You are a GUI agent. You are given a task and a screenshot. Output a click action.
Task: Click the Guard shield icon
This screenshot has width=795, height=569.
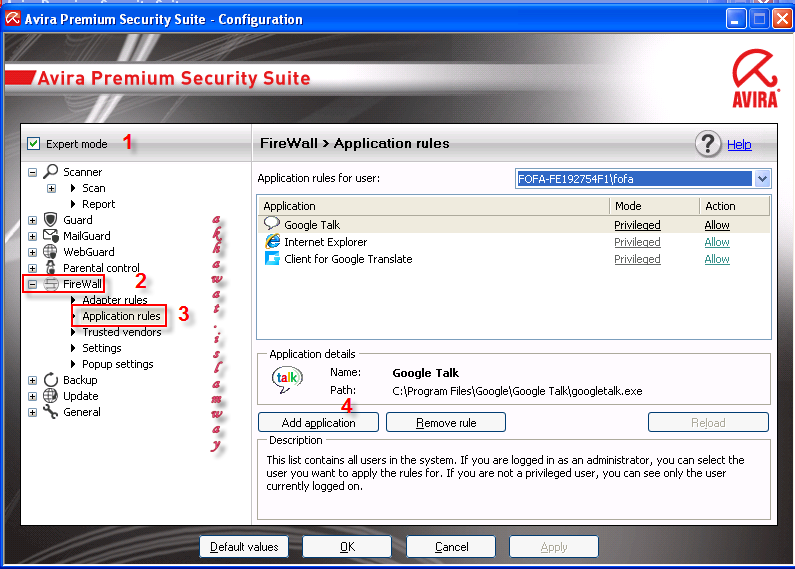[x=51, y=220]
